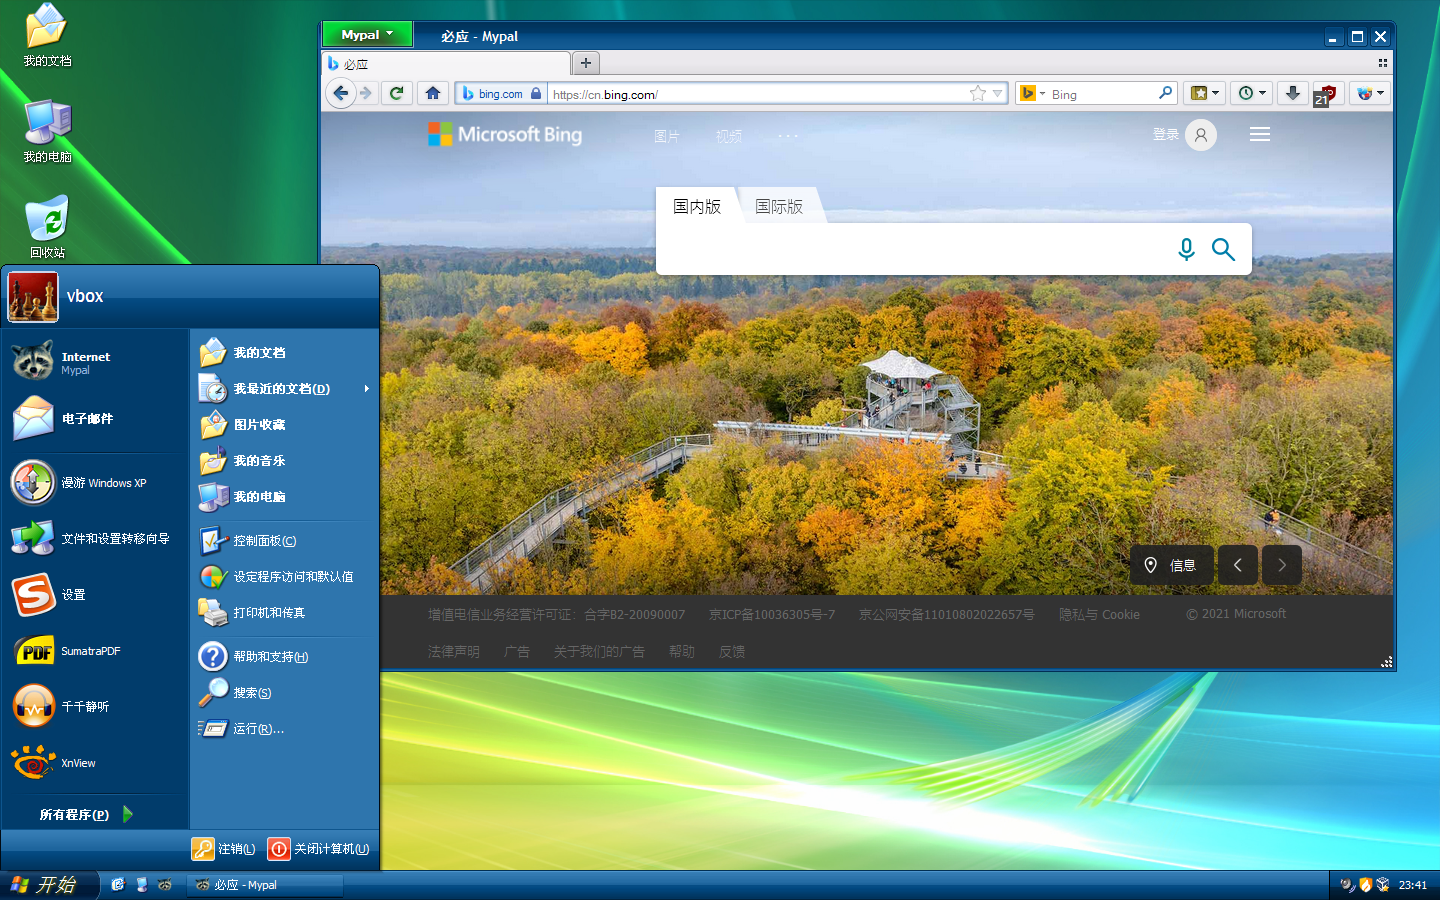Open the history clock dropdown button

[1252, 93]
